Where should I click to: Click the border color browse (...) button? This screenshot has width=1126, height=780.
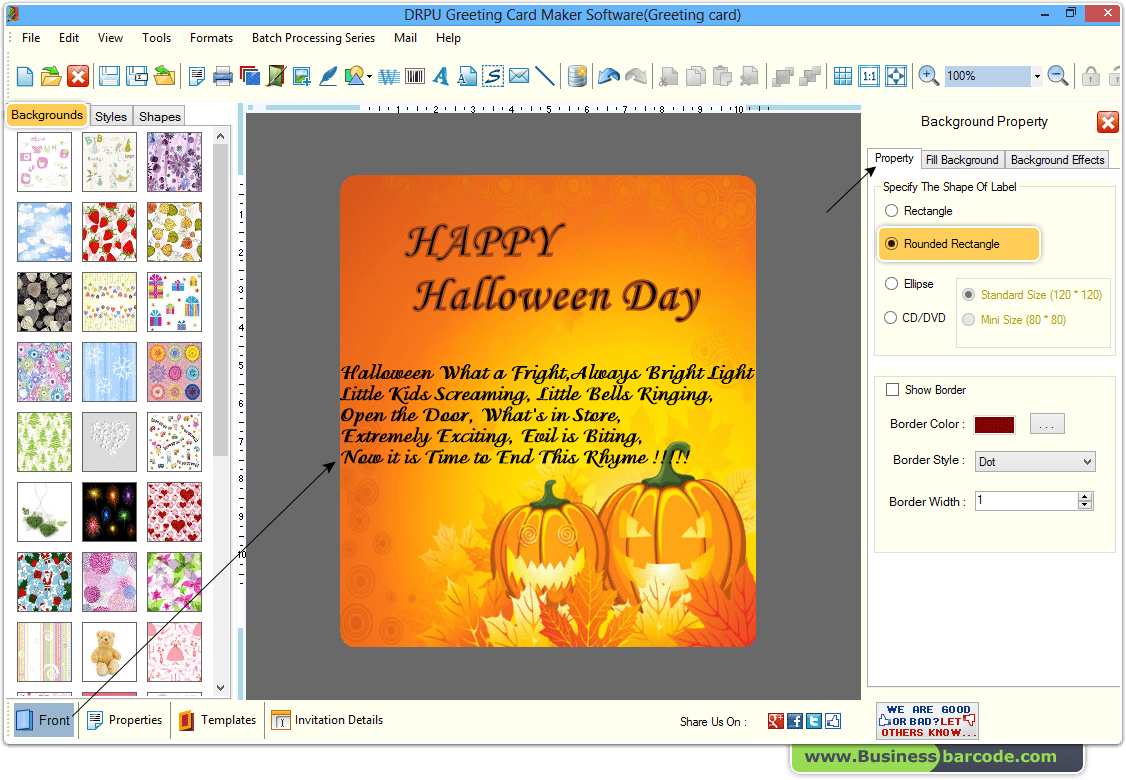pos(1047,424)
